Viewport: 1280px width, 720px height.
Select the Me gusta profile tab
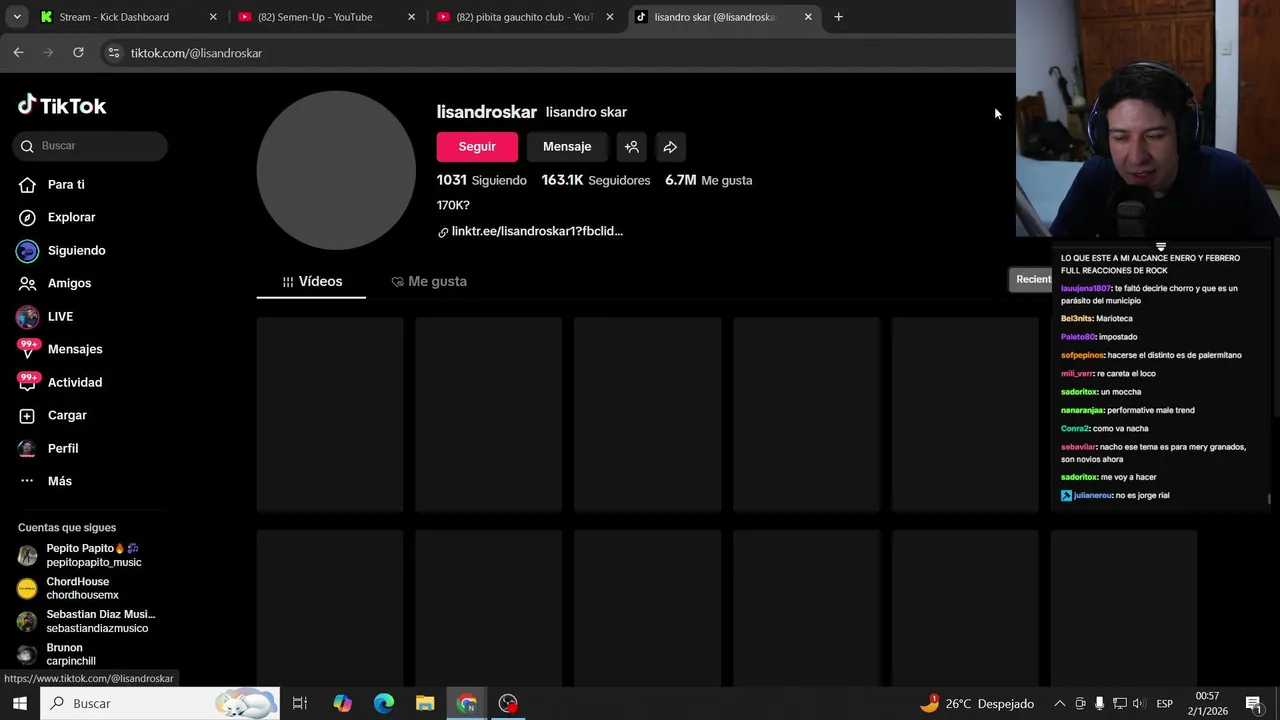click(x=429, y=282)
